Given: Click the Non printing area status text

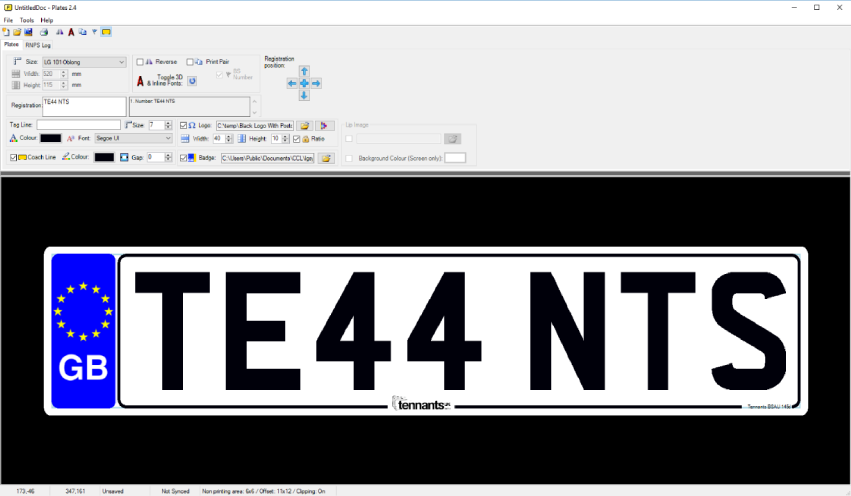Looking at the screenshot, I should (x=264, y=491).
